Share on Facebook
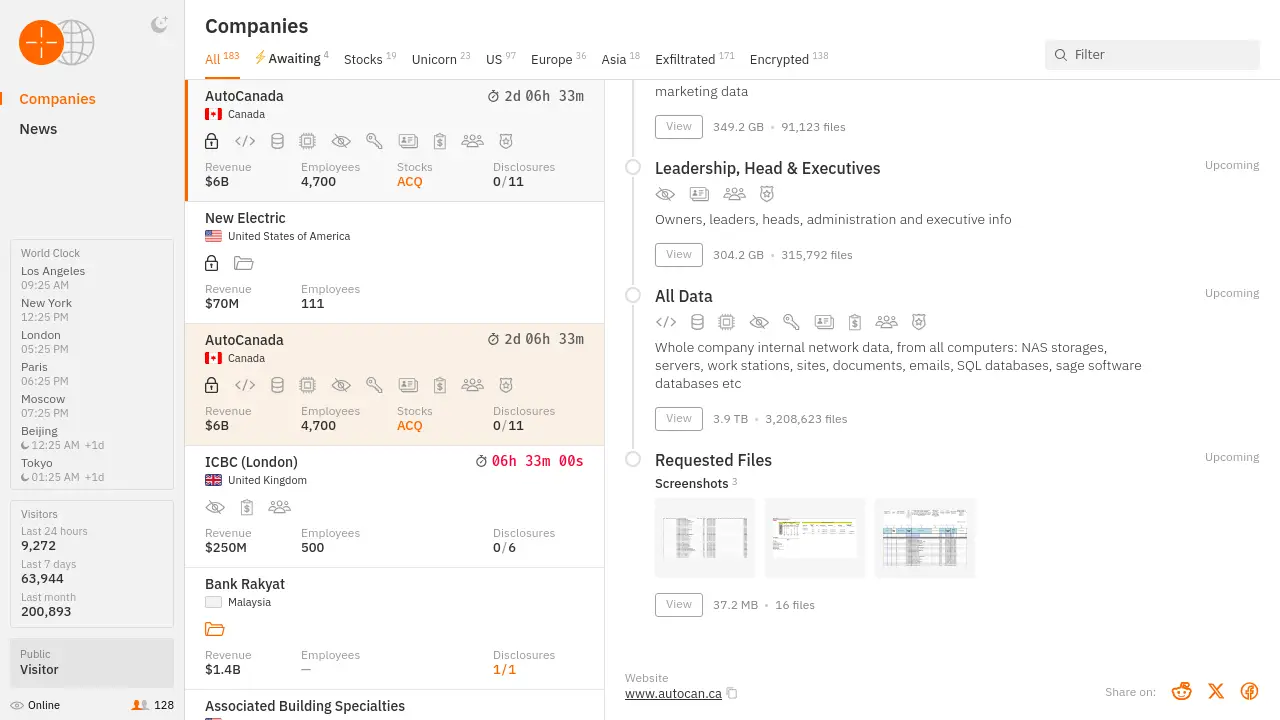The image size is (1280, 720). (1249, 691)
